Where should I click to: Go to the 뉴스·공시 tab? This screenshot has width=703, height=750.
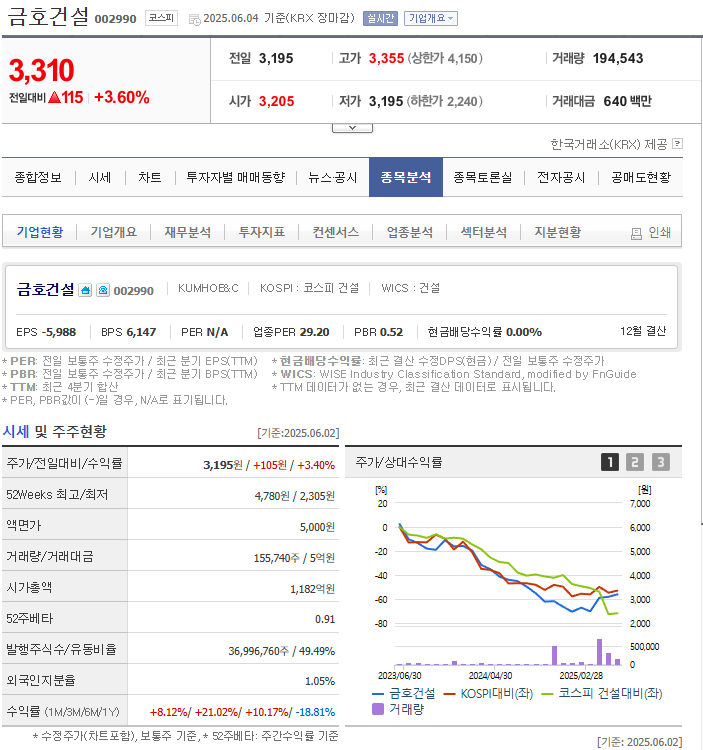coord(332,177)
